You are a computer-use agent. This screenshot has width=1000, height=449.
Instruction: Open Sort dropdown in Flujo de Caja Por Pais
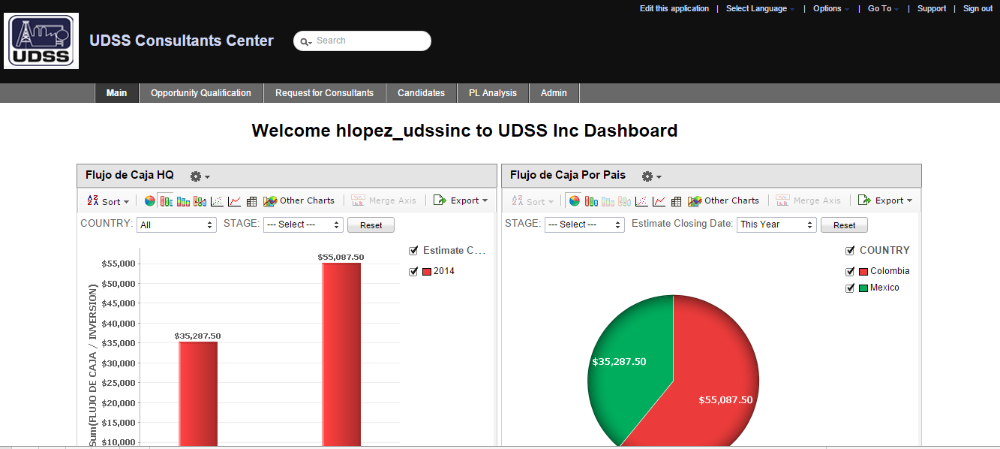click(533, 201)
